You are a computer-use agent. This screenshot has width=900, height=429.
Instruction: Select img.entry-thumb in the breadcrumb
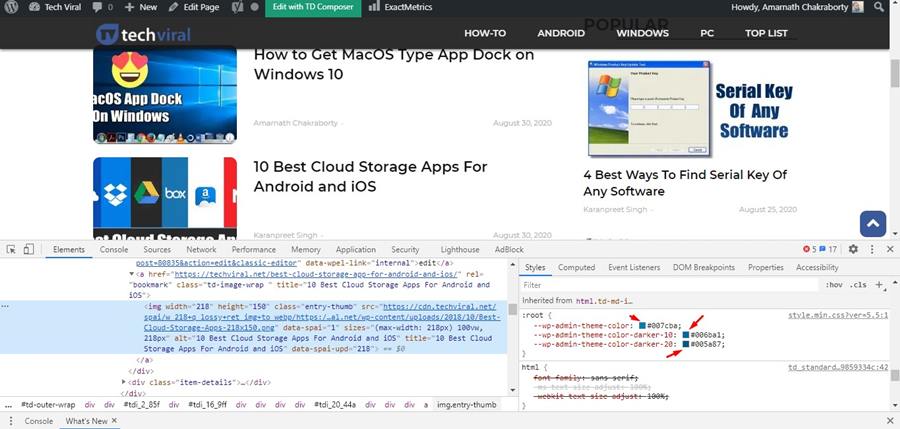point(467,405)
